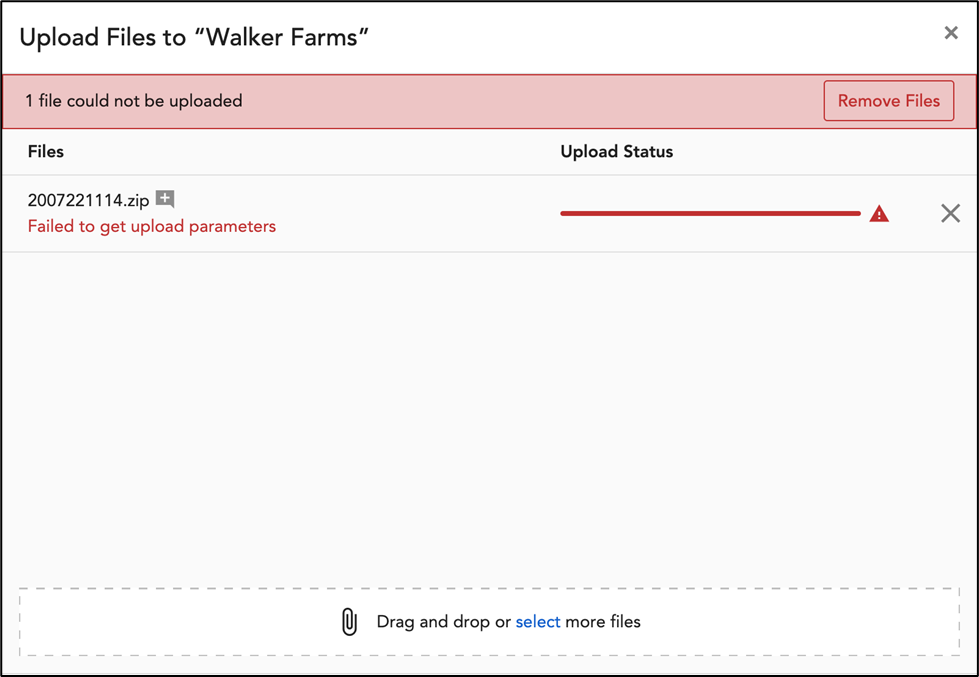Screen dimensions: 979x677
Task: Click the Drag and drop text
Action: point(443,622)
